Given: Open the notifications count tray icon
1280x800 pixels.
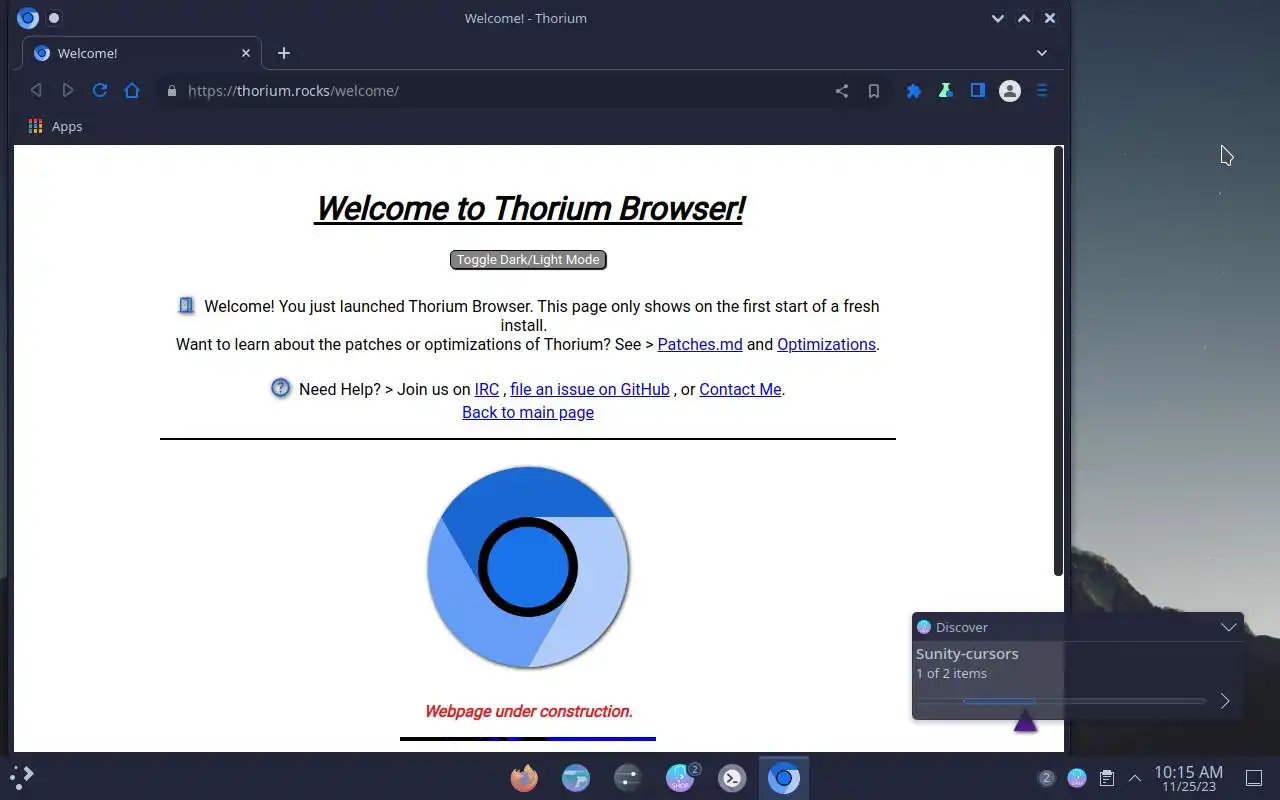Looking at the screenshot, I should click(1047, 778).
